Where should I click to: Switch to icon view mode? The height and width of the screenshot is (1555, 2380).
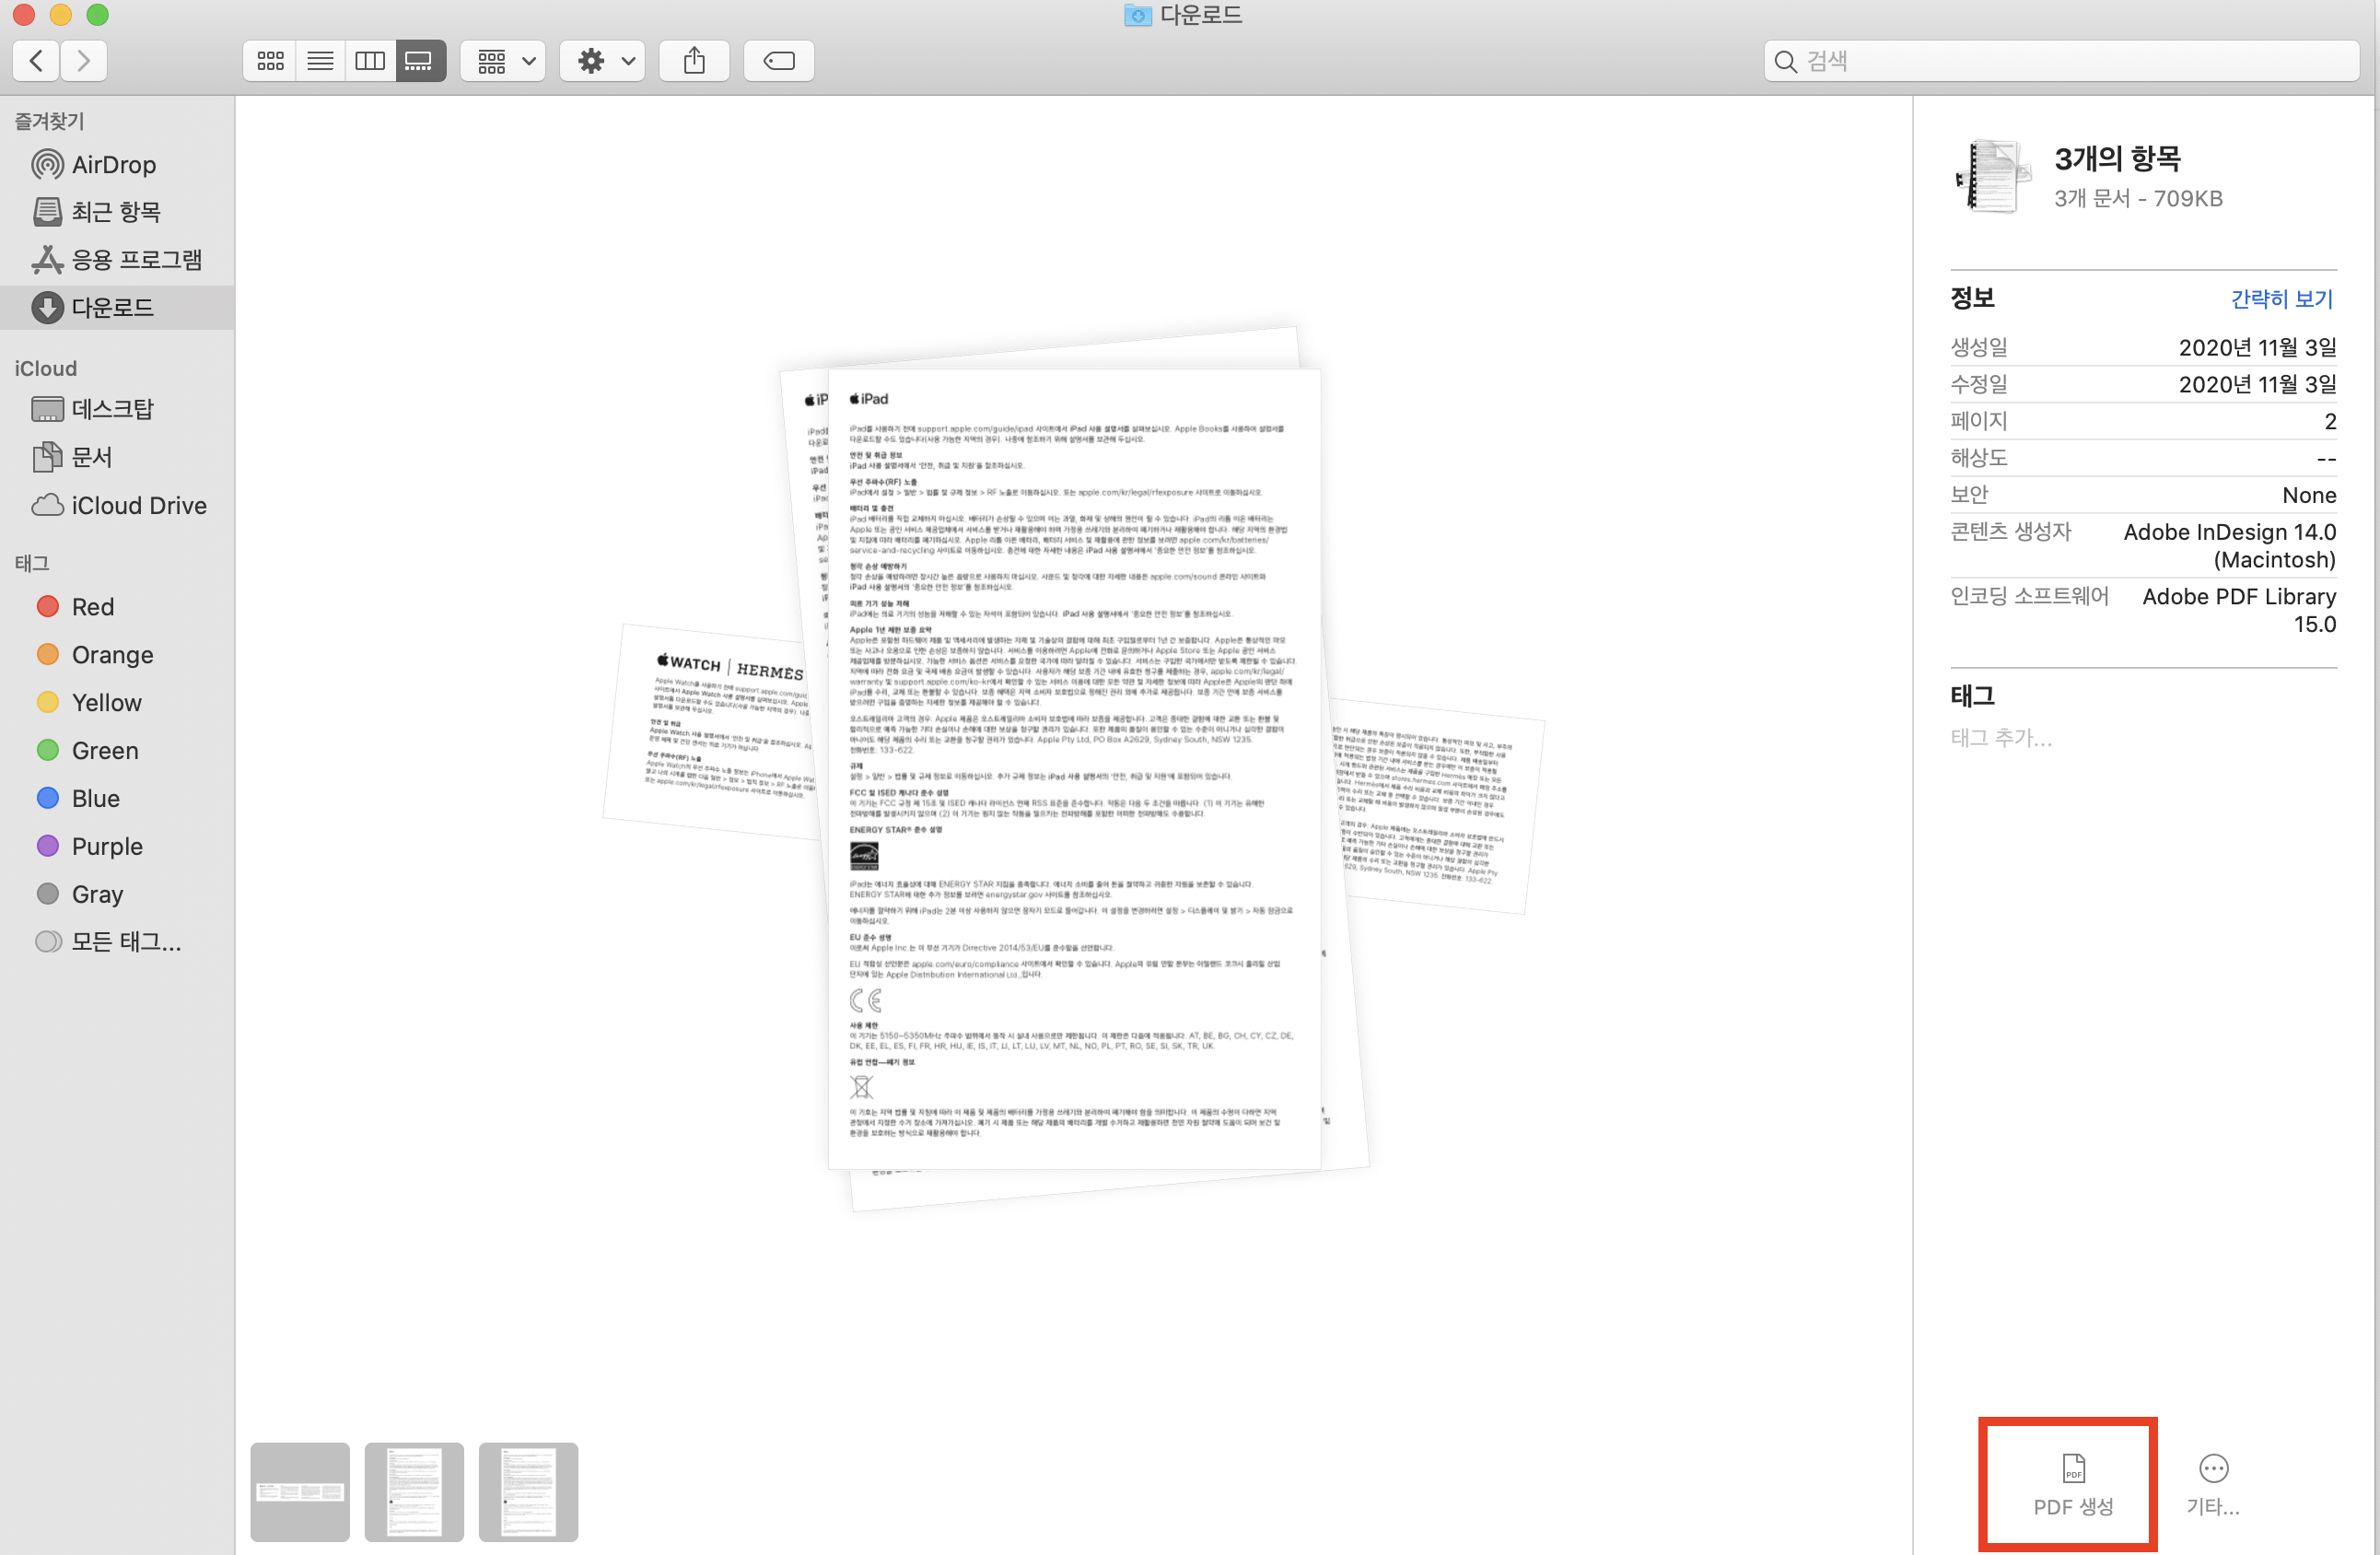point(270,61)
